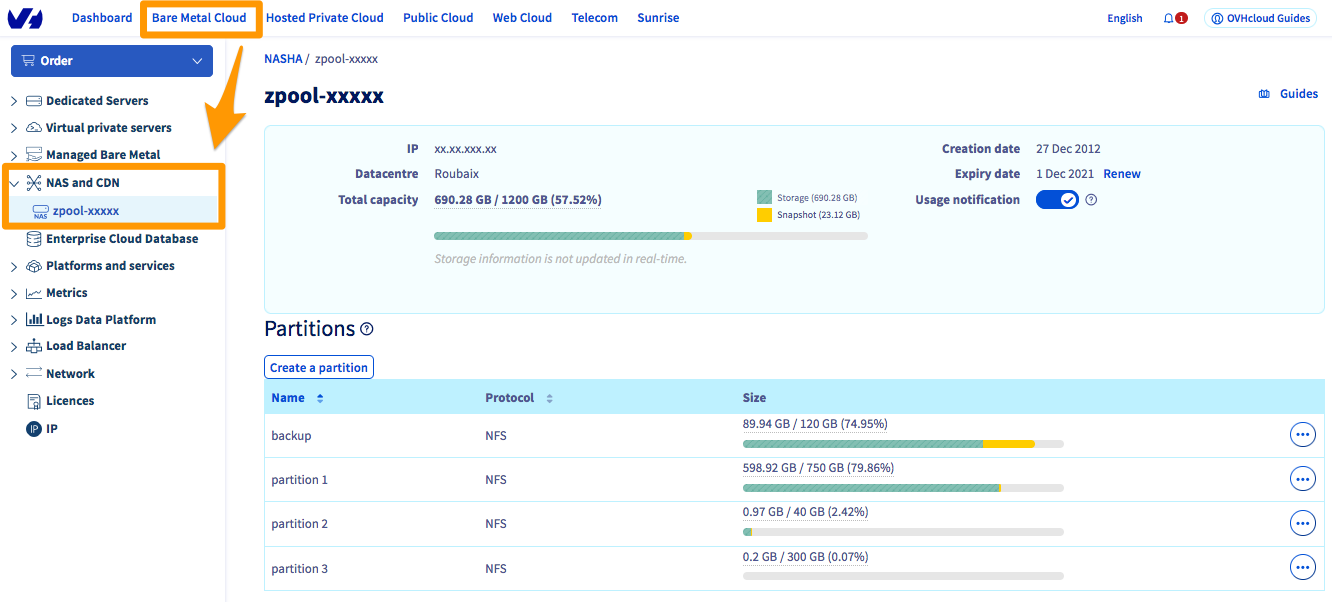
Task: Click Usage notification help icon
Action: point(1091,200)
